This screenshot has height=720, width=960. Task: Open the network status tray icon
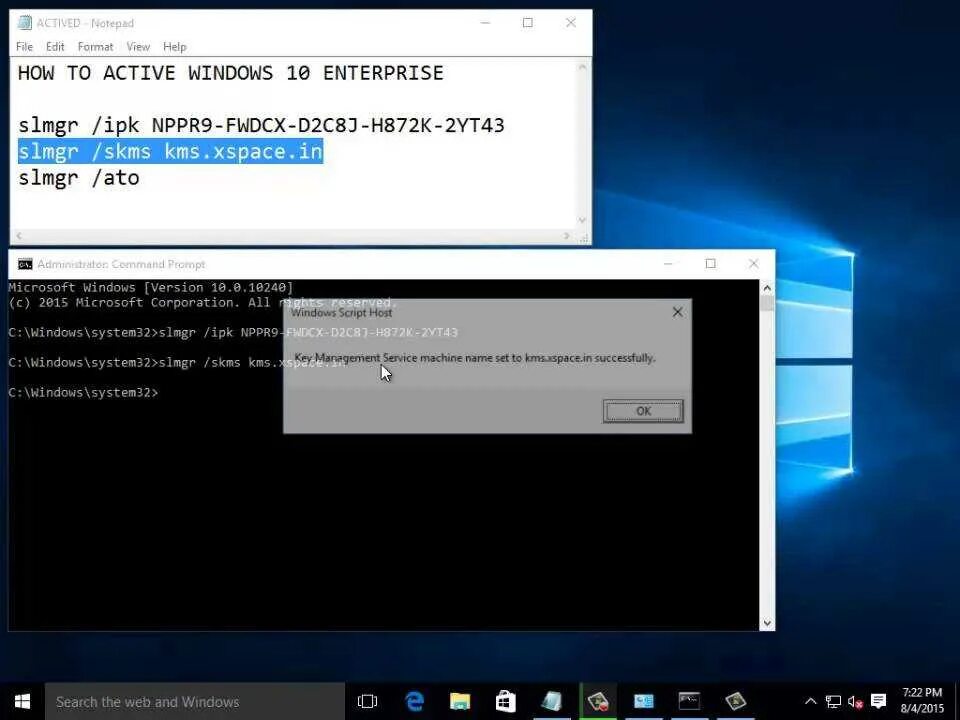833,702
